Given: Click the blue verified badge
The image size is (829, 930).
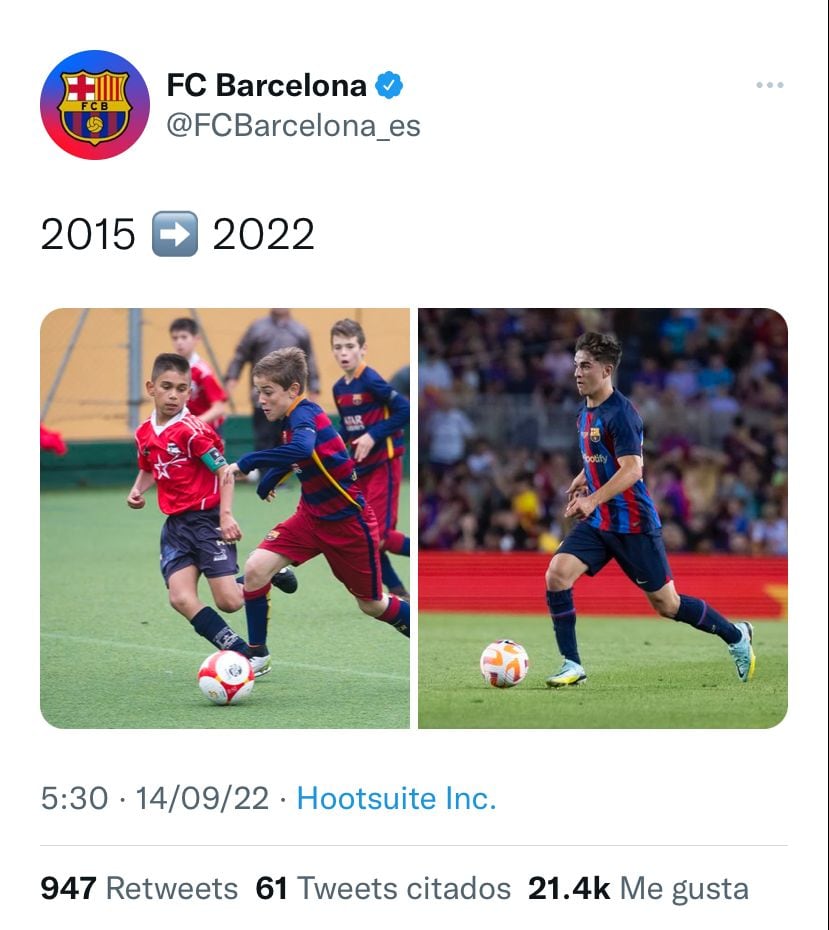Looking at the screenshot, I should (x=389, y=86).
